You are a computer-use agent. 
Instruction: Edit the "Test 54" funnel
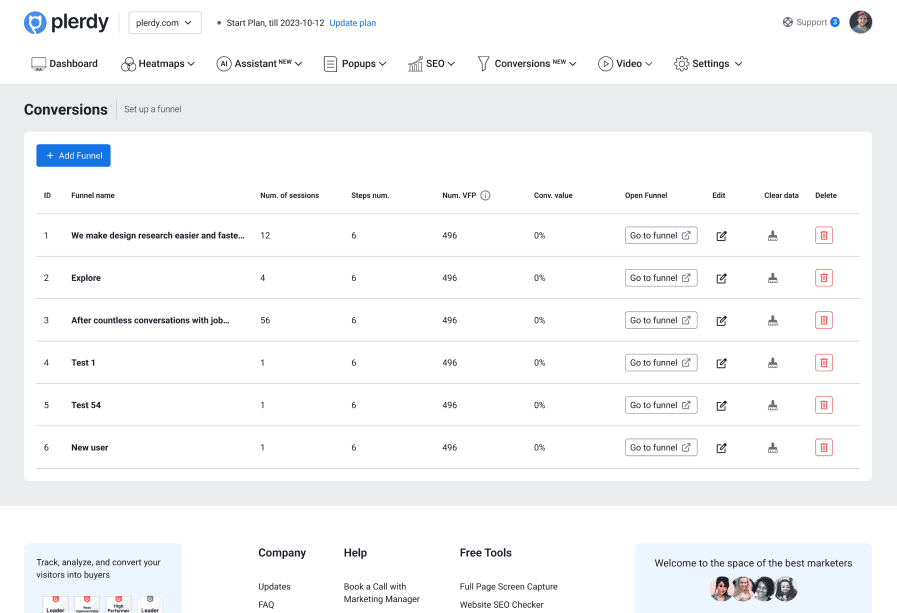coord(721,405)
